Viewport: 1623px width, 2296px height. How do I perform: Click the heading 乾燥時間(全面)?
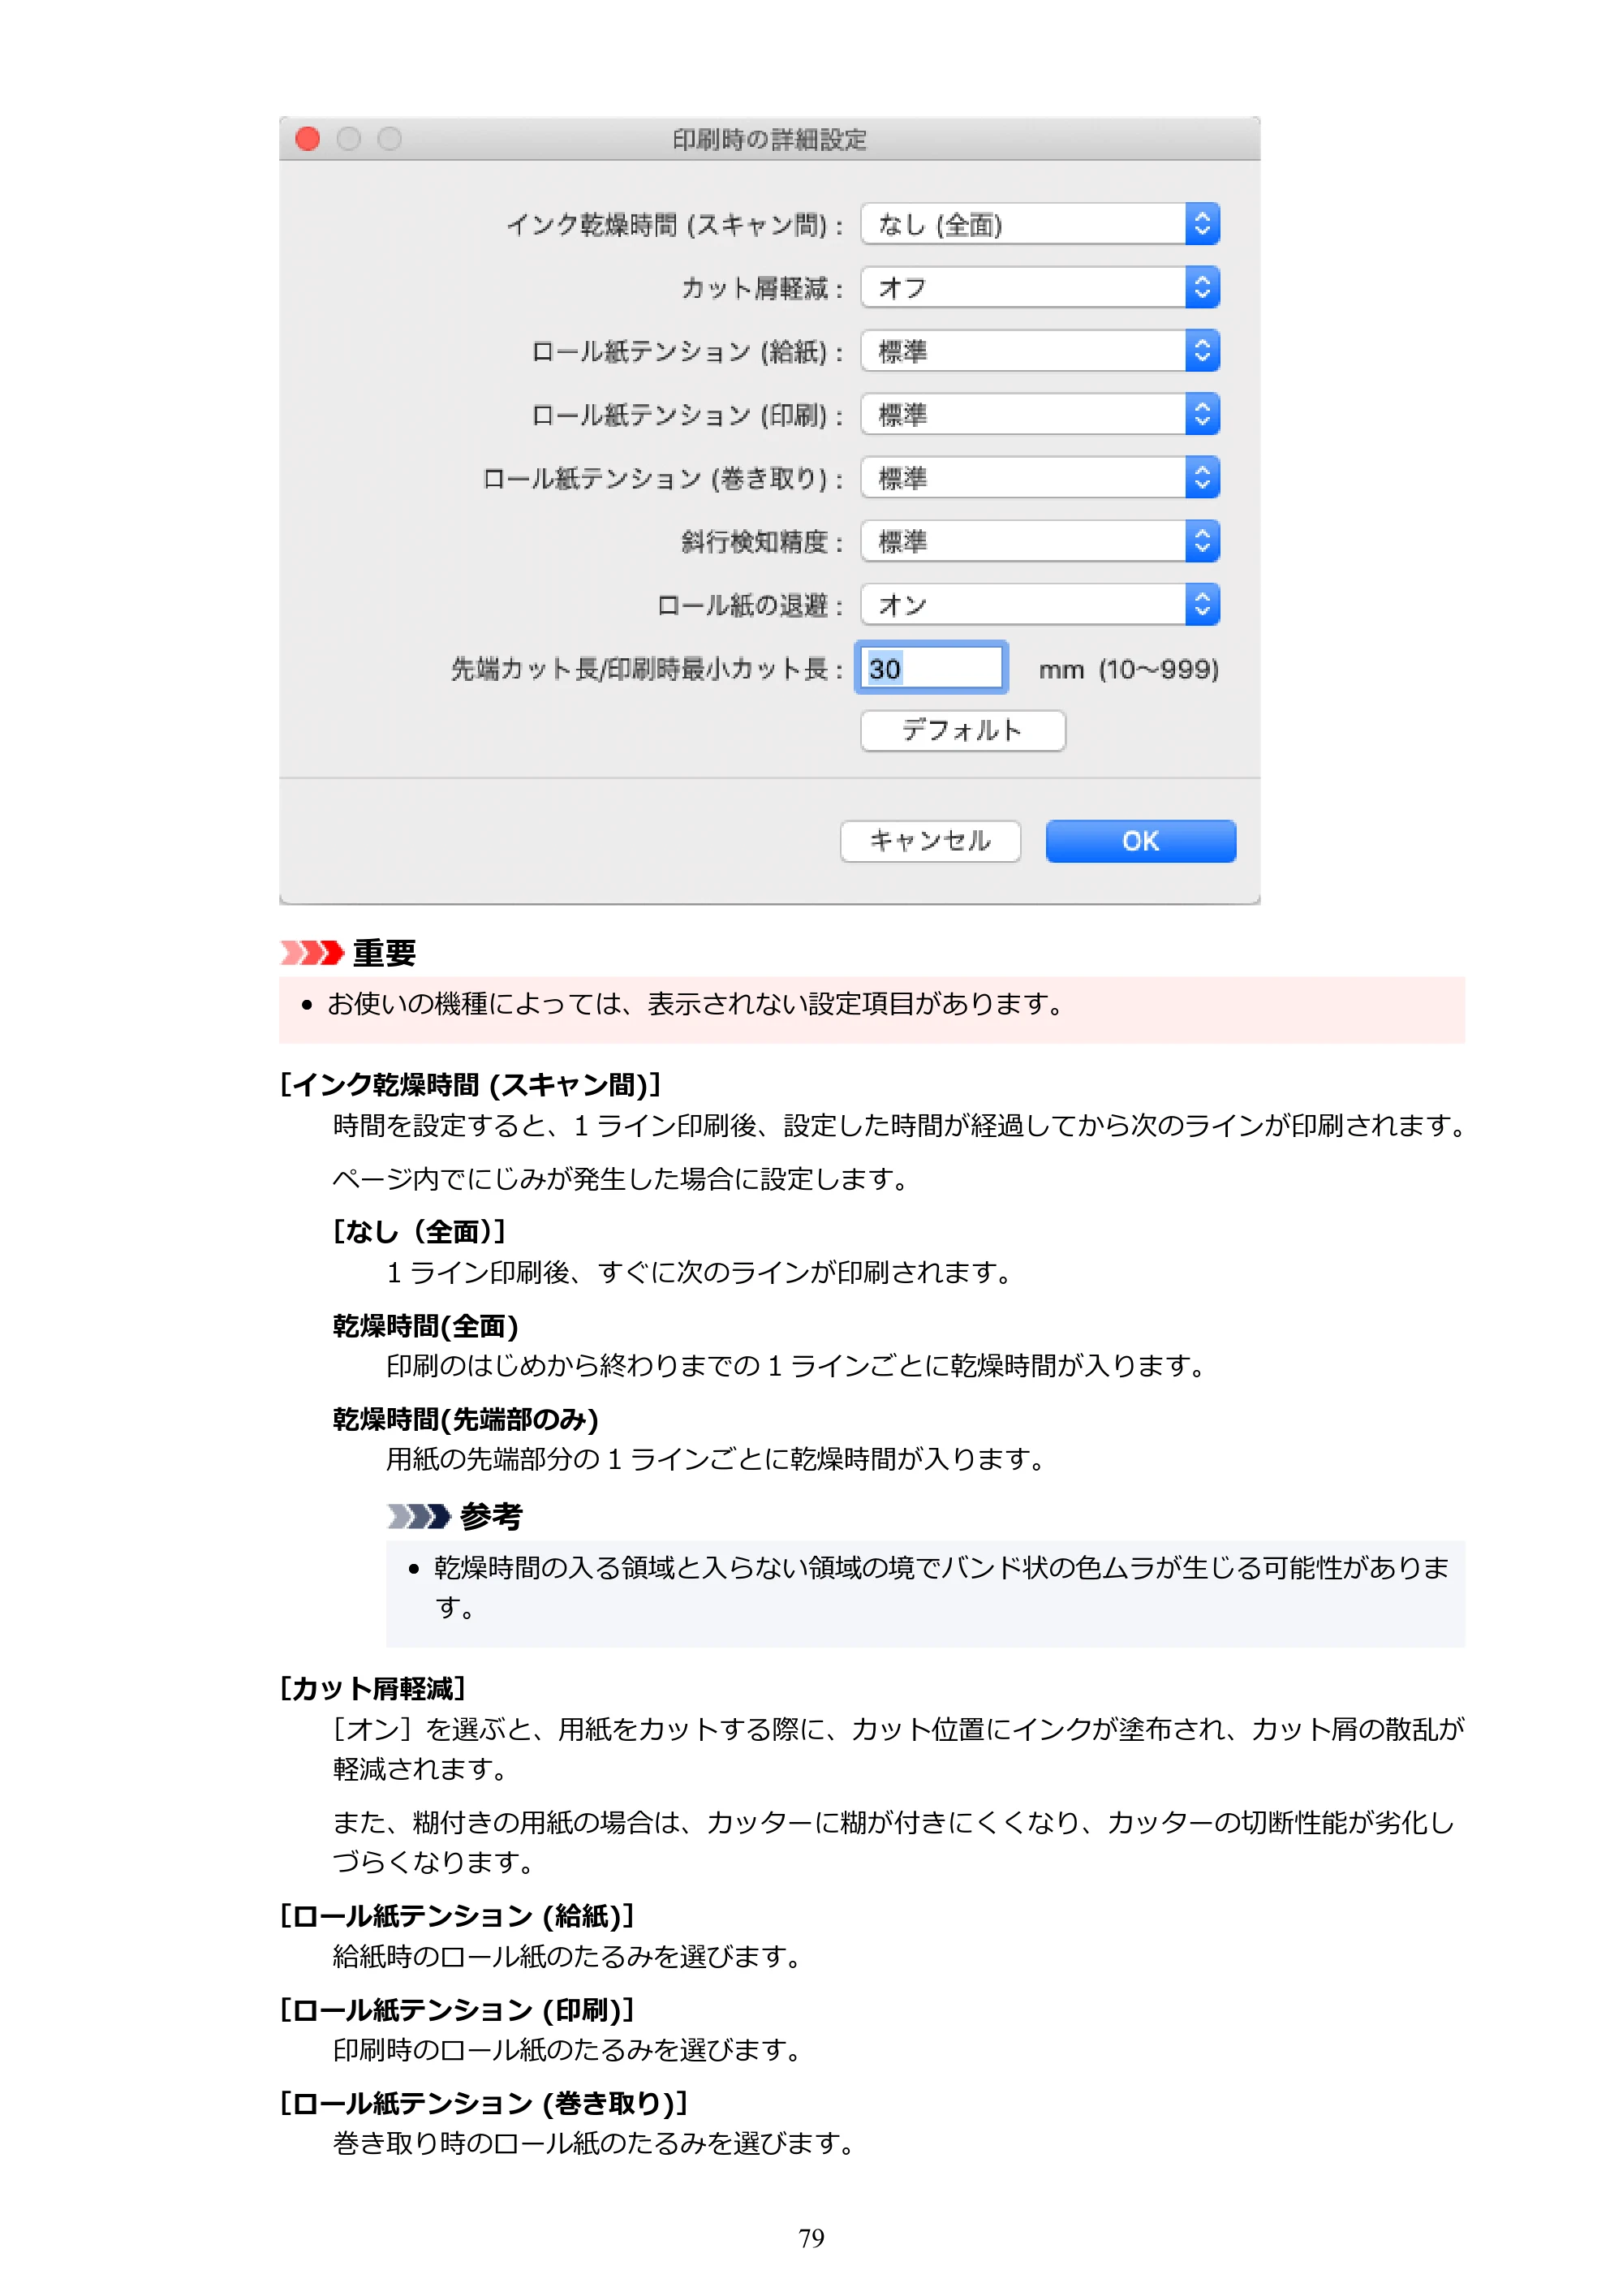[x=425, y=1326]
